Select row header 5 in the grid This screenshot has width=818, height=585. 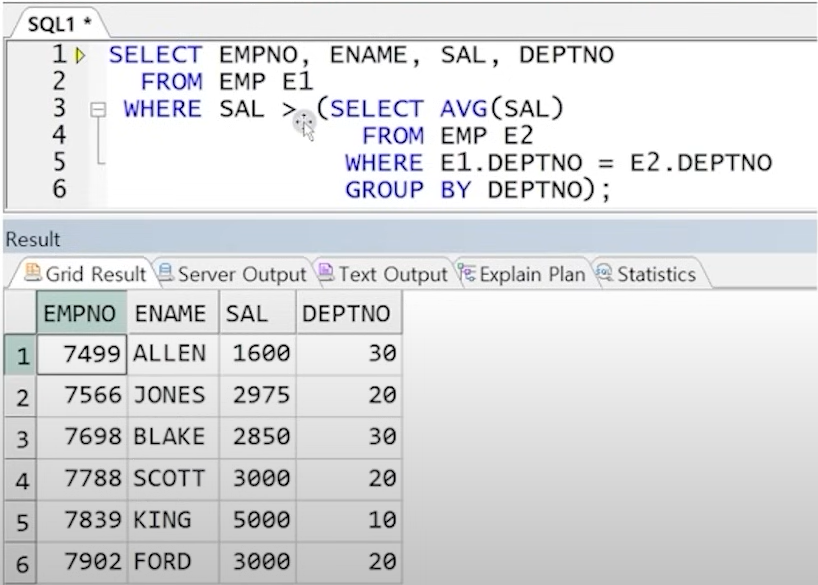20,522
